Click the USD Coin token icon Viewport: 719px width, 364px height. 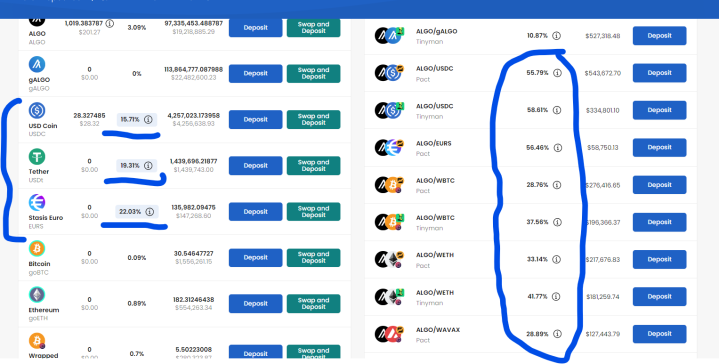tap(37, 110)
